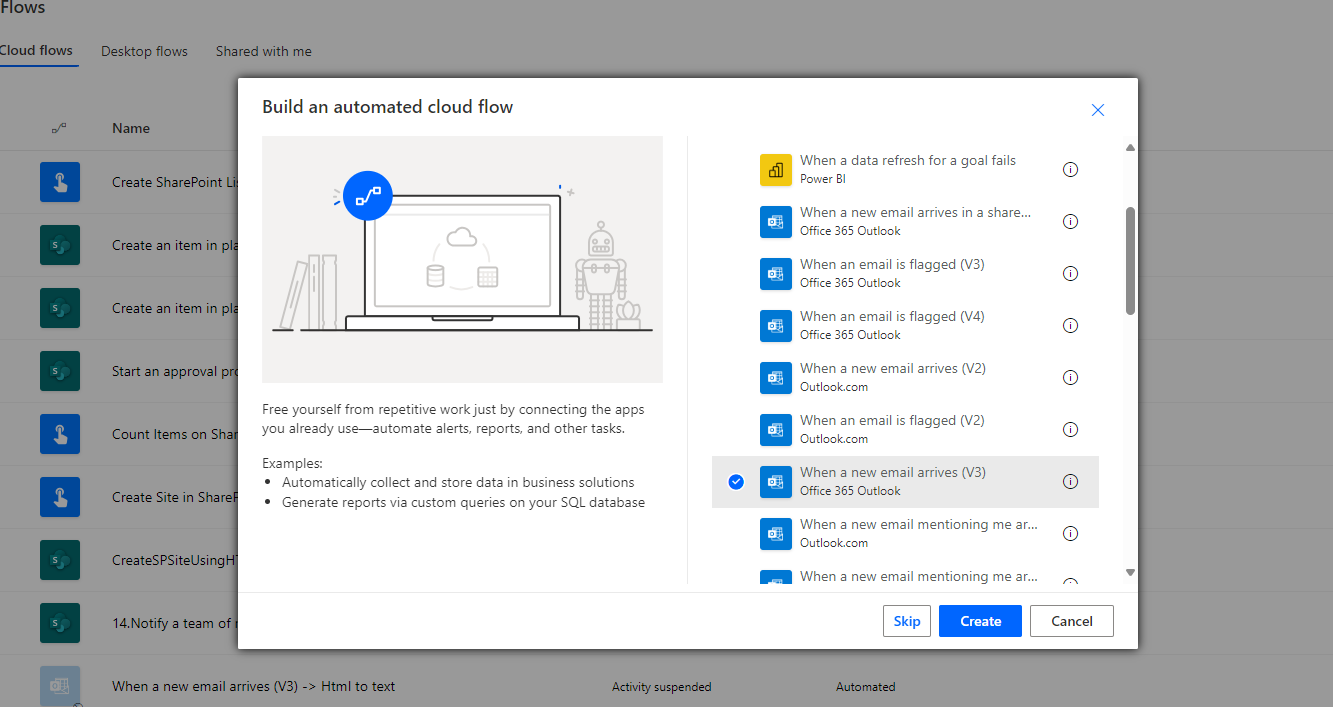Click the Activity suspended status text
The image size is (1333, 707).
coord(662,687)
